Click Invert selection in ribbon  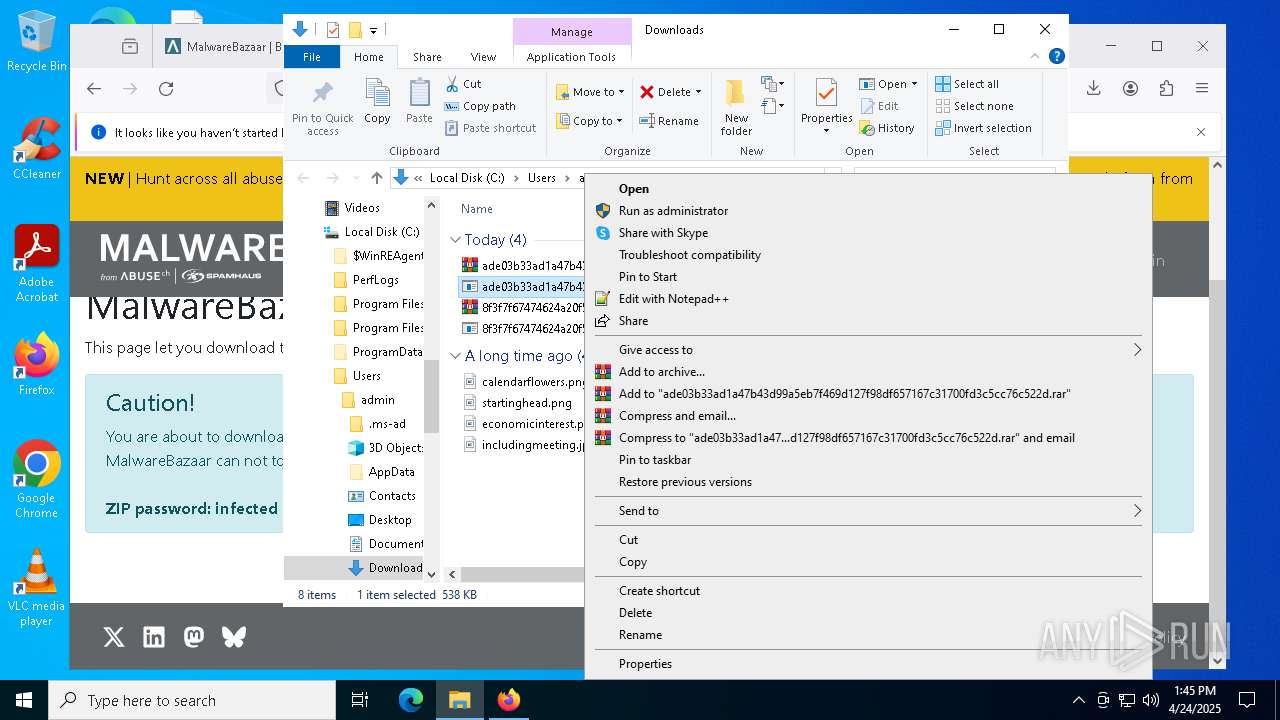coord(983,128)
